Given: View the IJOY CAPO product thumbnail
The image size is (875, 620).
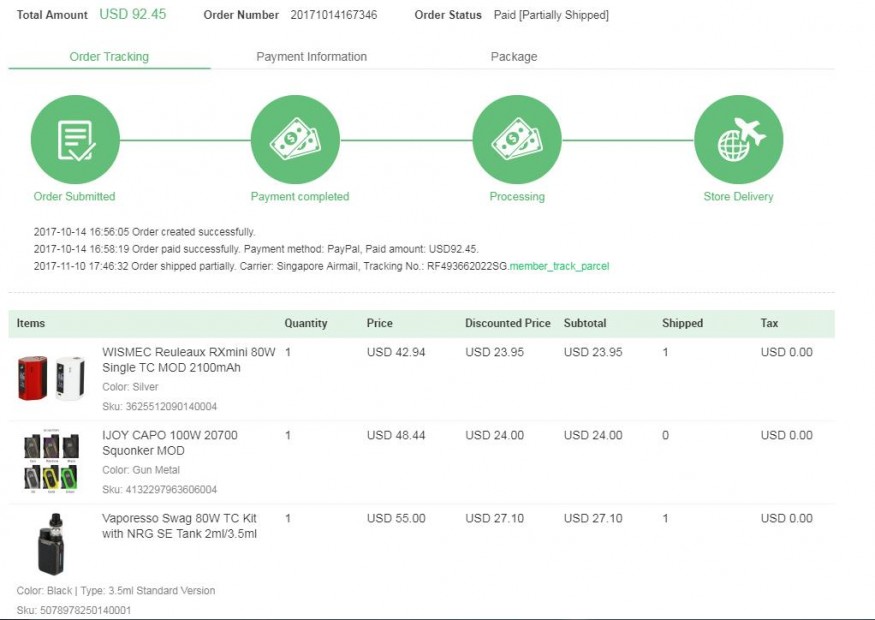Looking at the screenshot, I should click(x=51, y=461).
